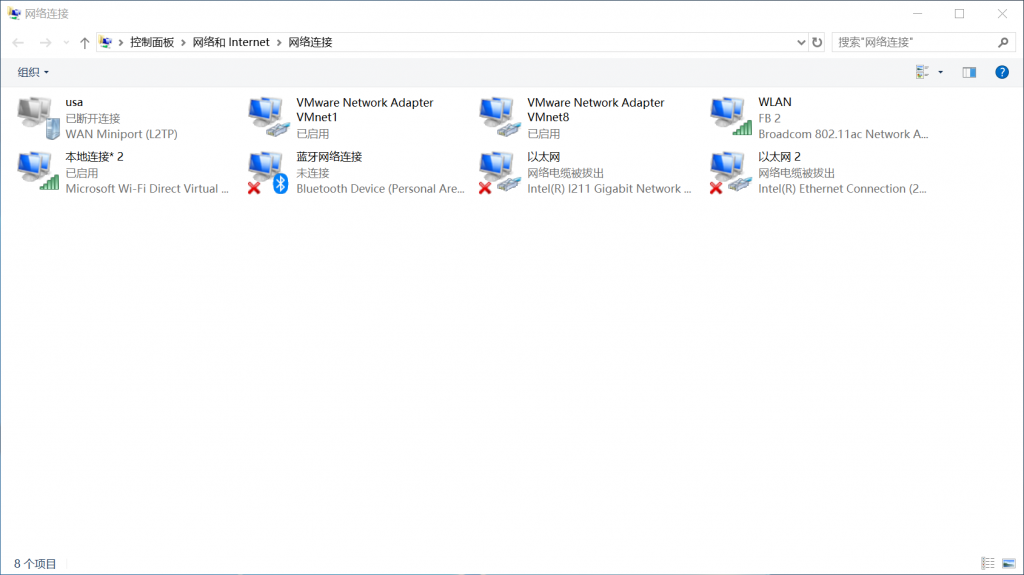This screenshot has height=575, width=1024.
Task: Select the 本地连接* 2 adapter icon
Action: (x=40, y=172)
